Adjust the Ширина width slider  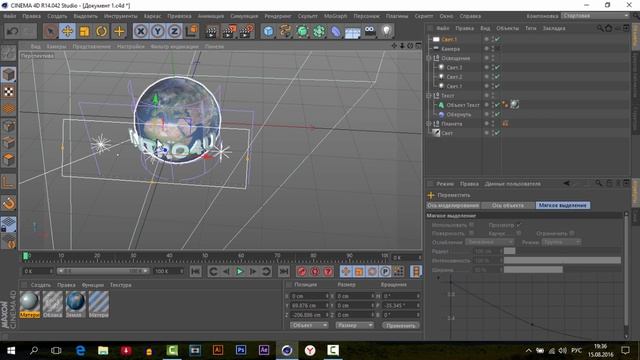pyautogui.click(x=562, y=269)
